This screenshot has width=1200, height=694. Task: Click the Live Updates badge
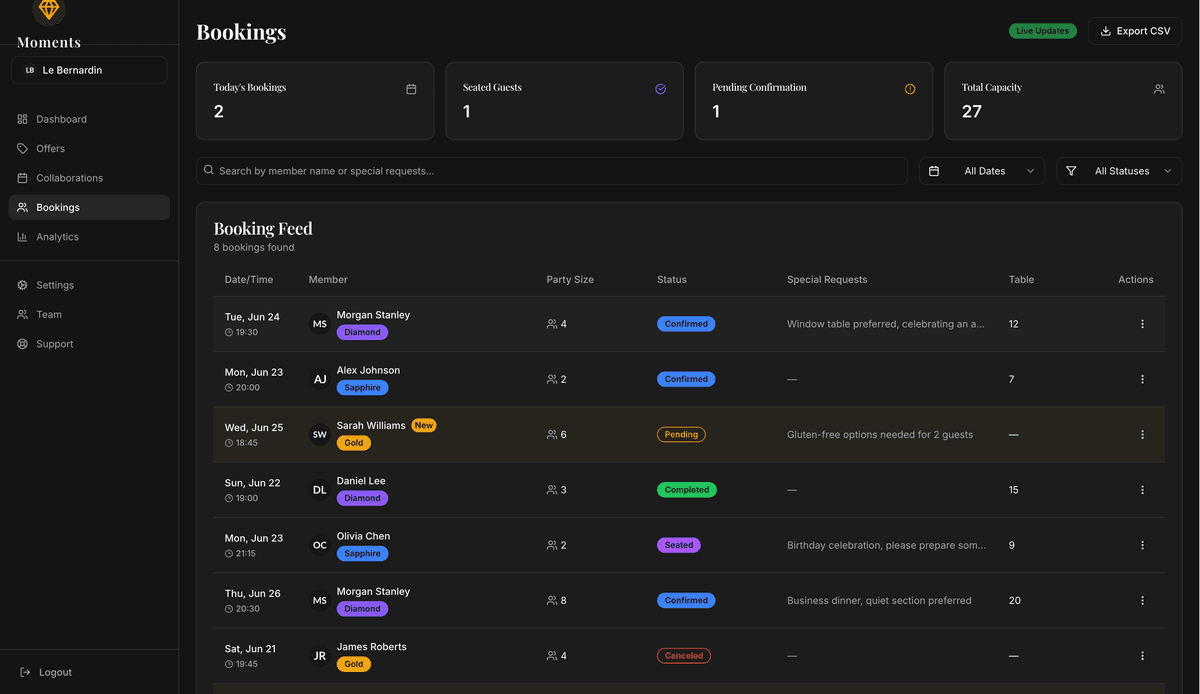tap(1042, 31)
